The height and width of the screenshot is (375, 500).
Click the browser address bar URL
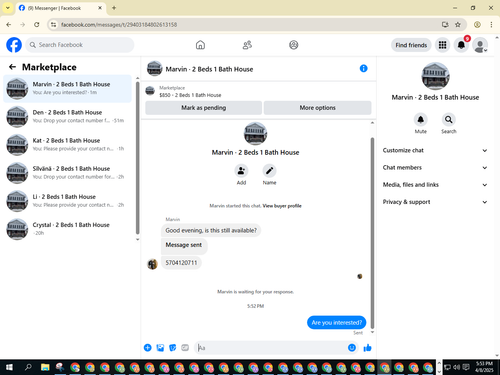tap(119, 25)
